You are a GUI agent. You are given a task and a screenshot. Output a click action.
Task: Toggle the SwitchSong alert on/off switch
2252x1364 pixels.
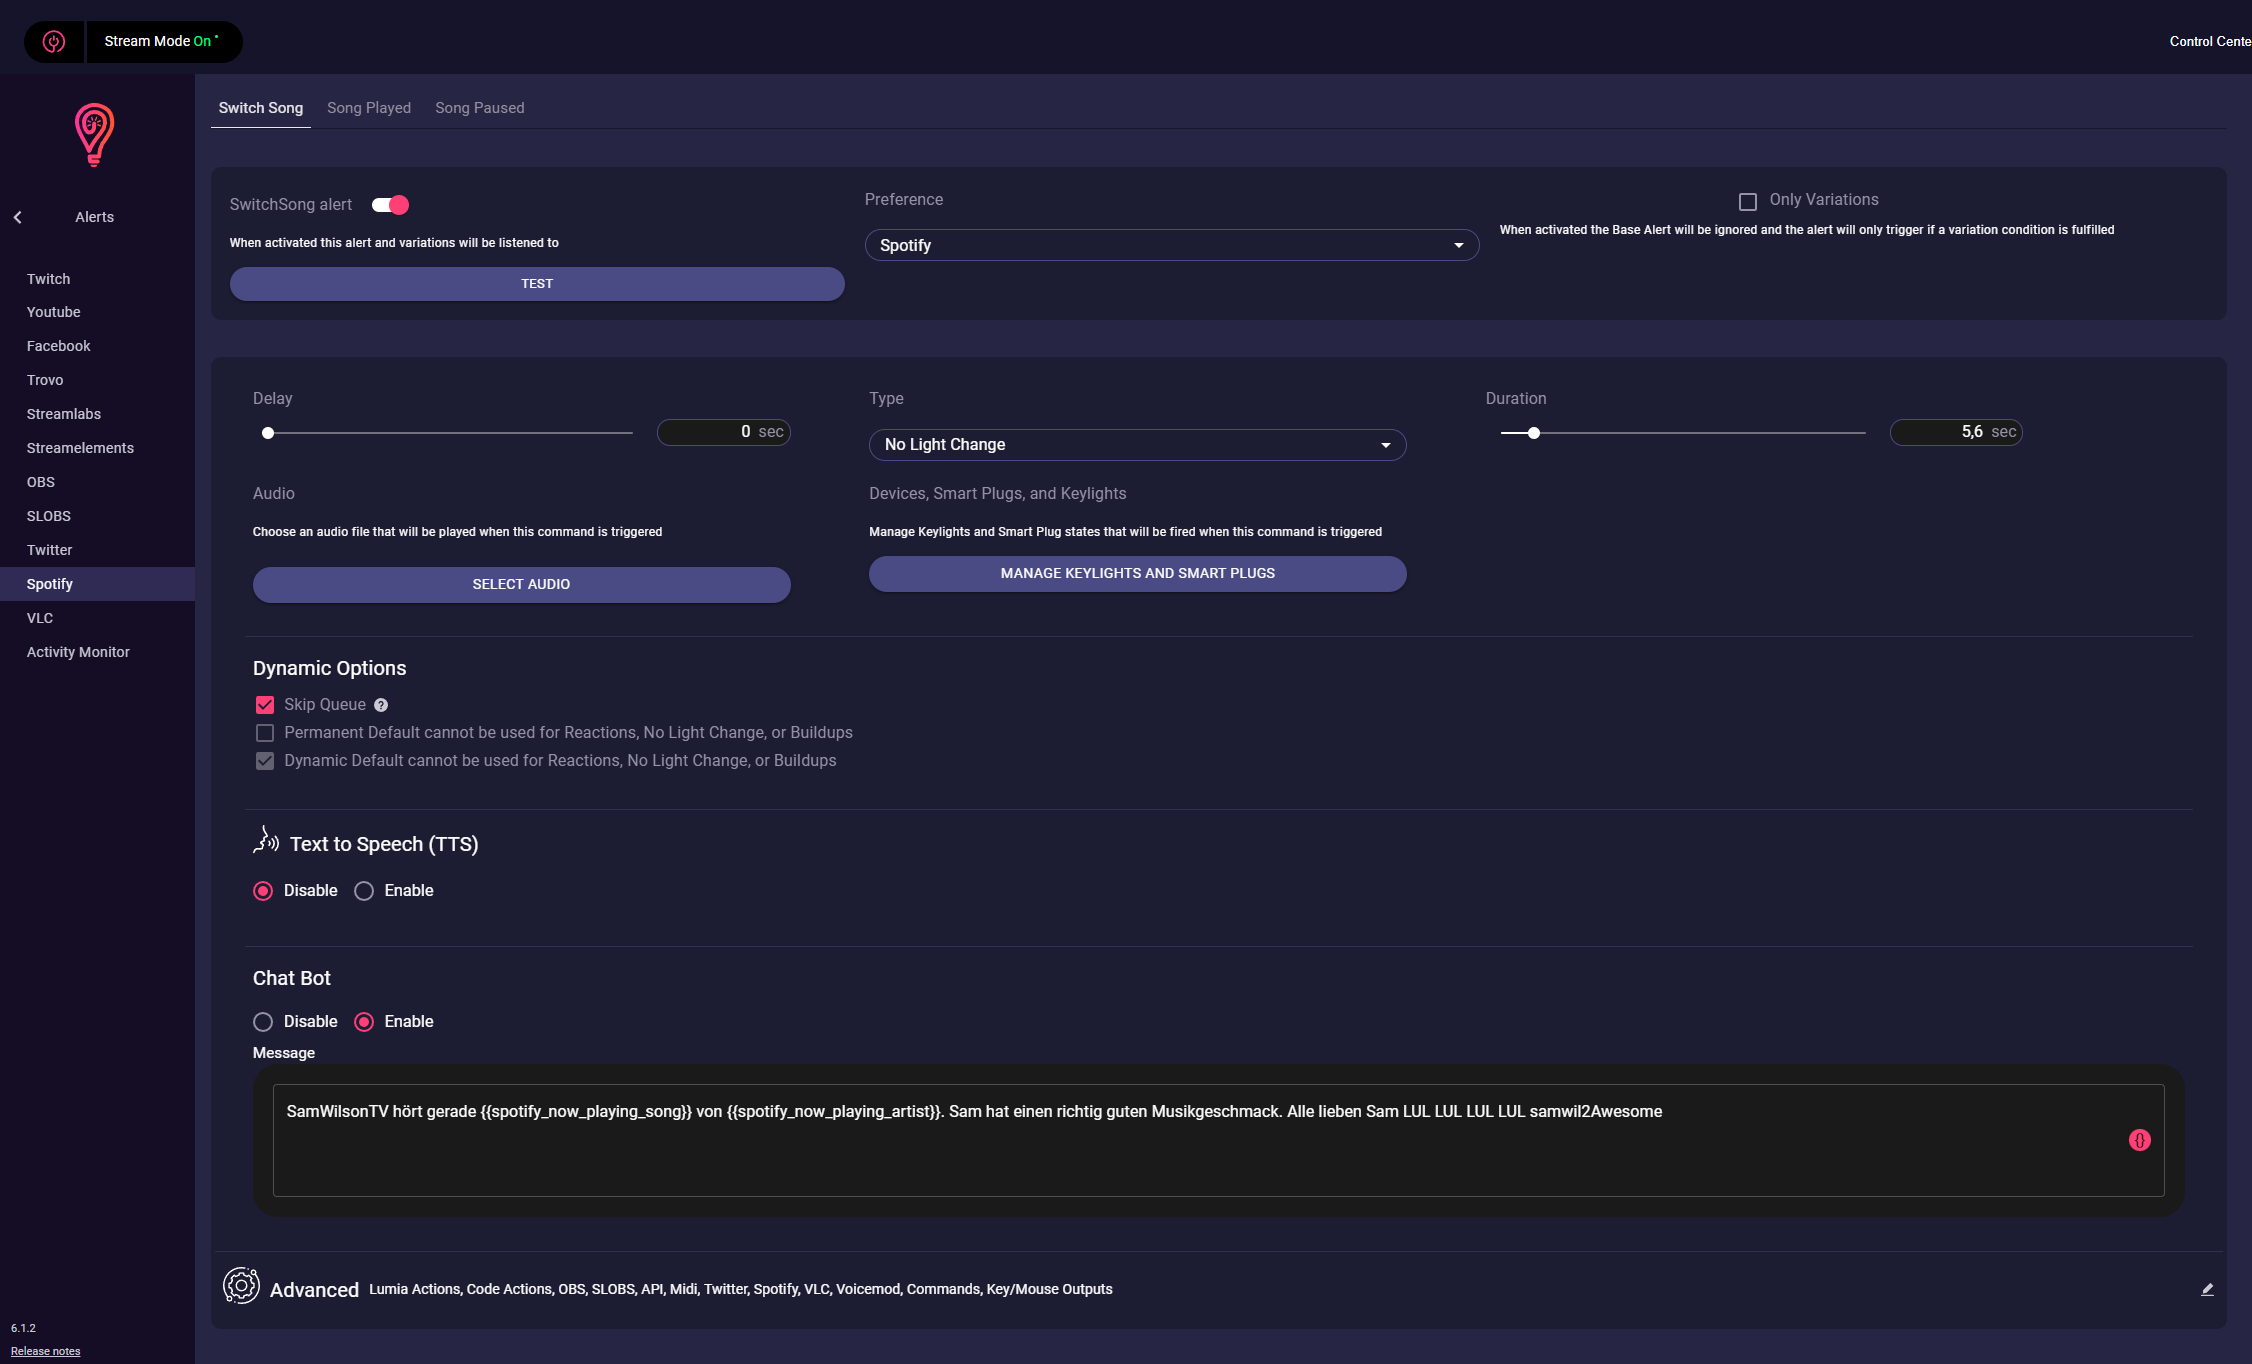pyautogui.click(x=389, y=204)
